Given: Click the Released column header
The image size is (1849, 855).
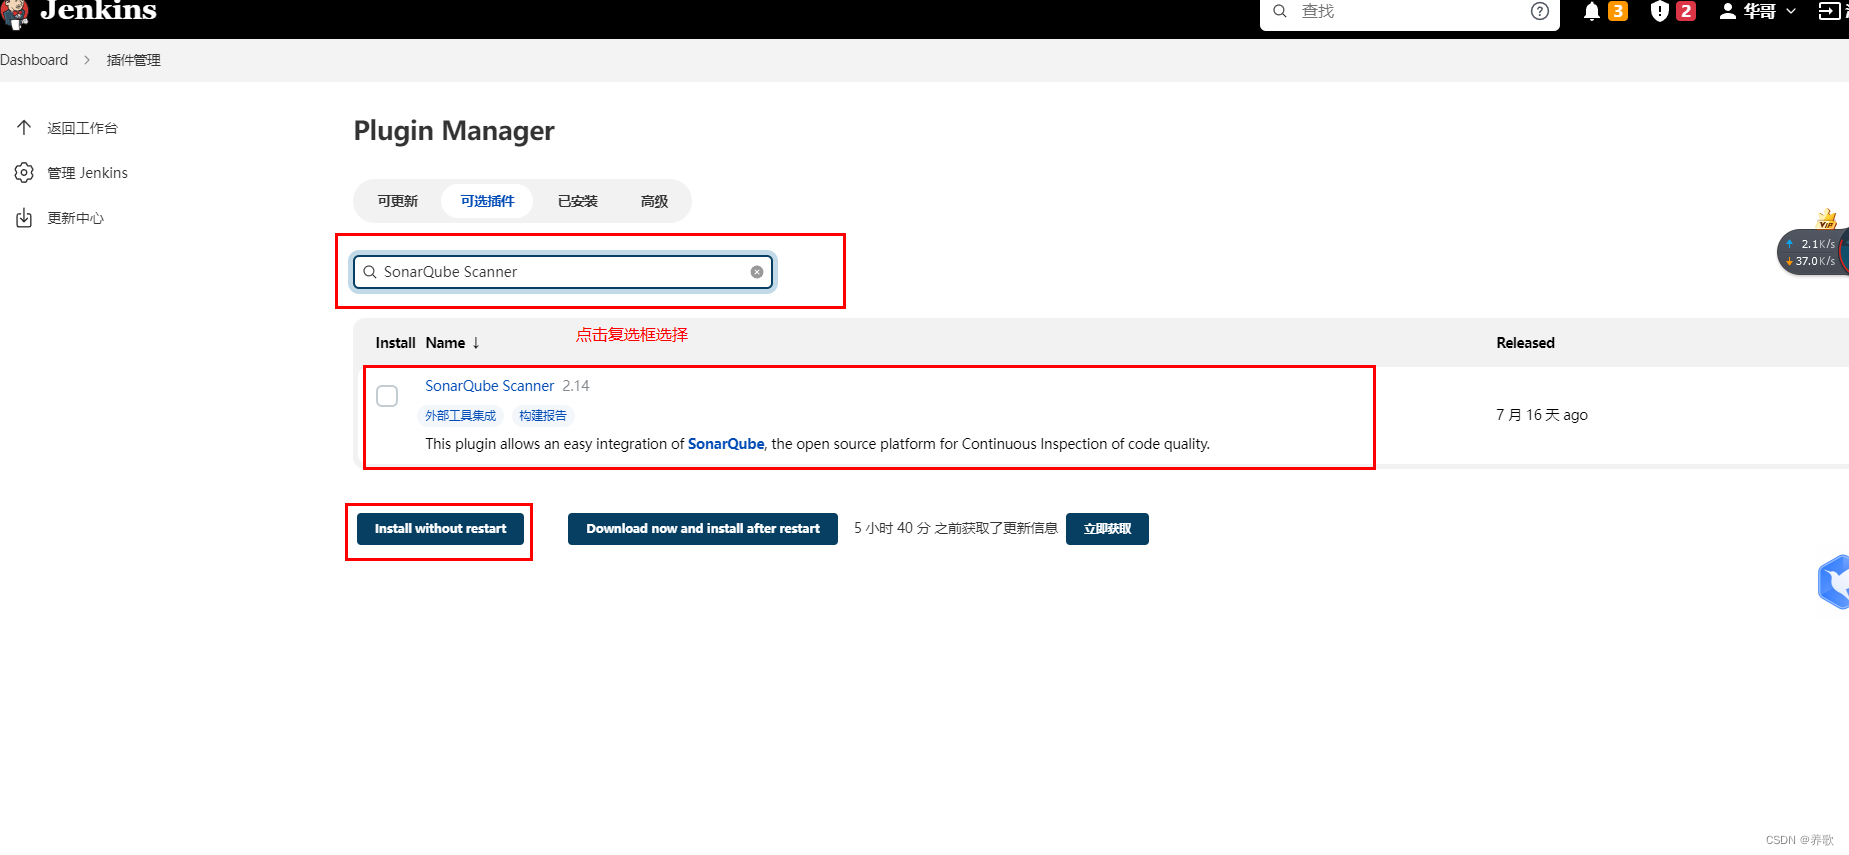Looking at the screenshot, I should coord(1525,343).
